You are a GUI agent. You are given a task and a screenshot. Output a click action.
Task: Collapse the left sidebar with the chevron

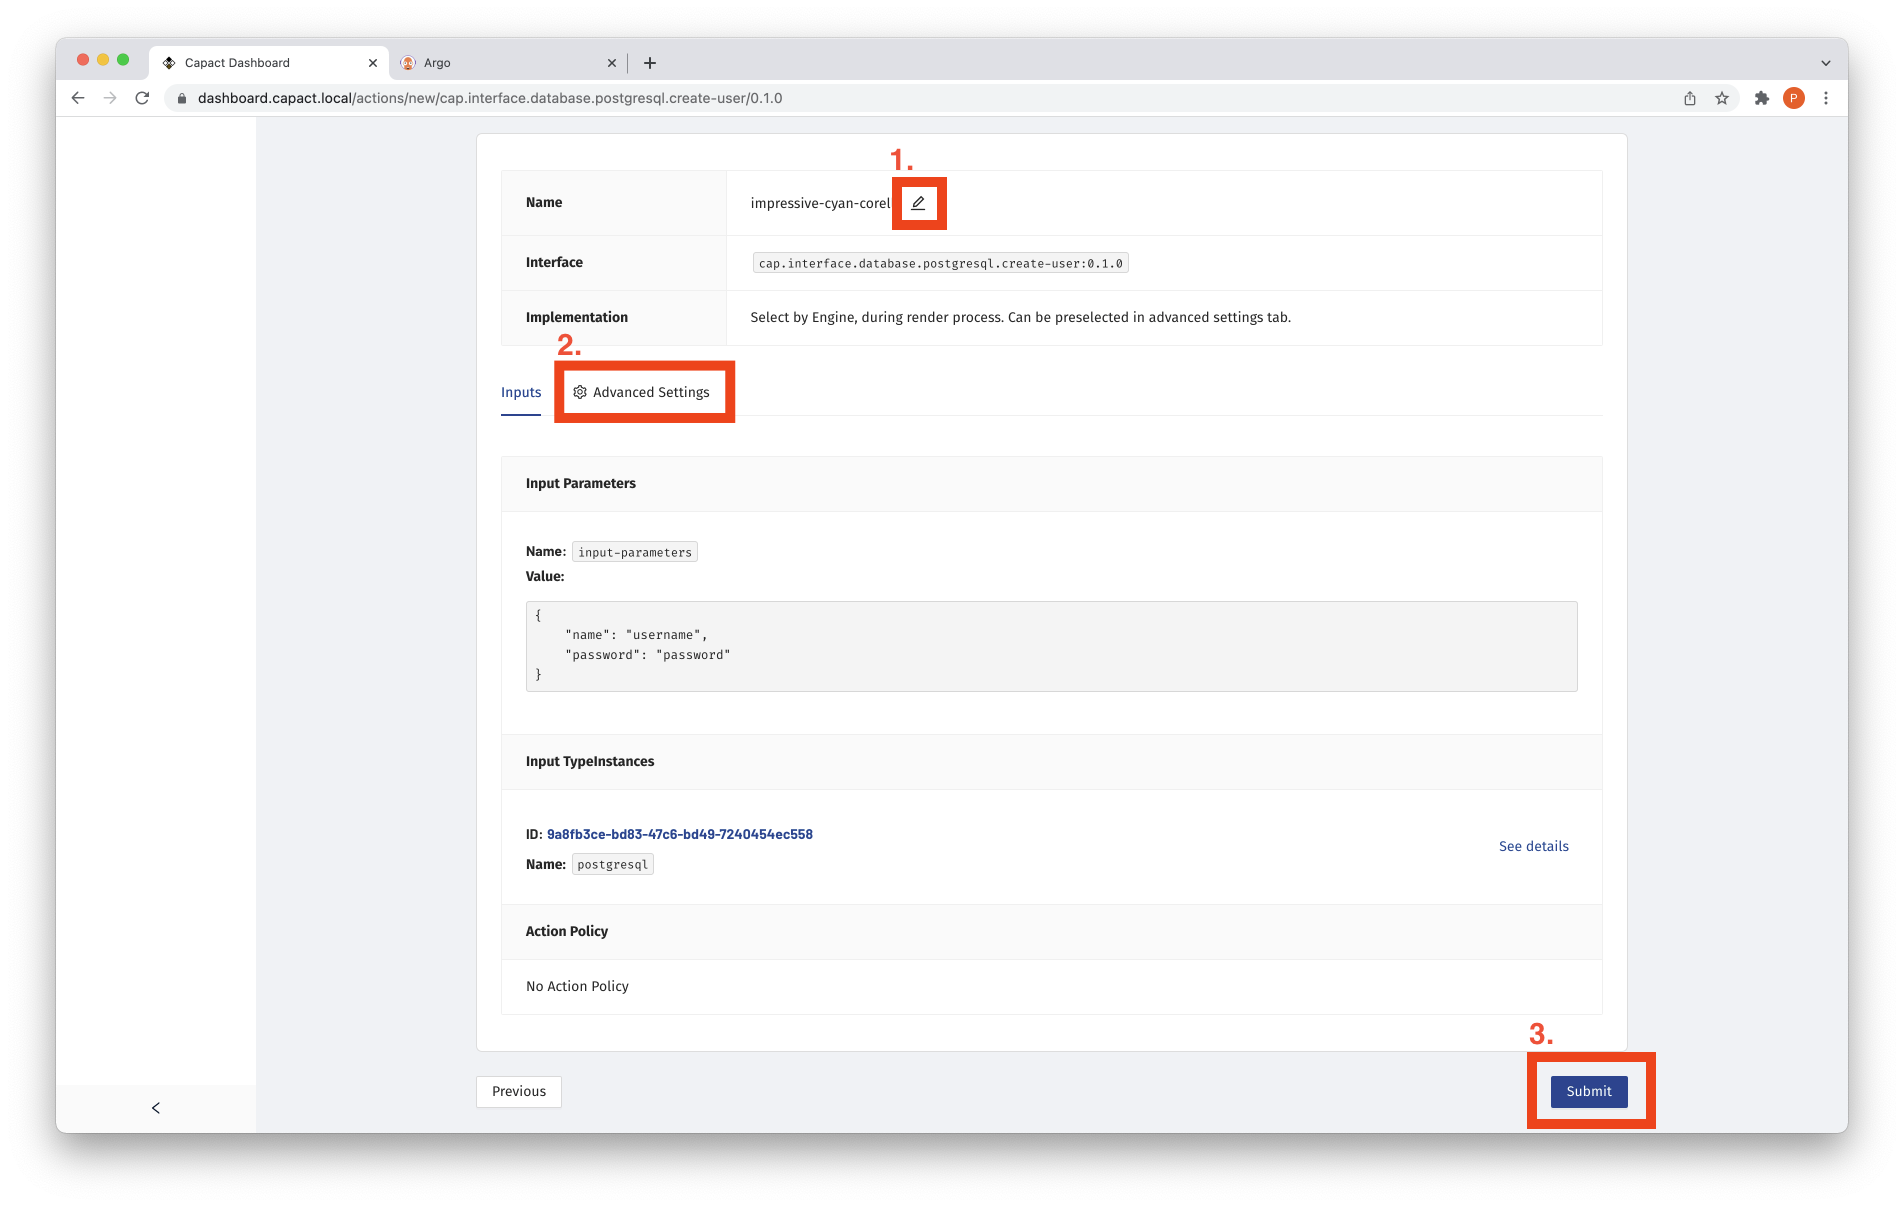tap(156, 1108)
